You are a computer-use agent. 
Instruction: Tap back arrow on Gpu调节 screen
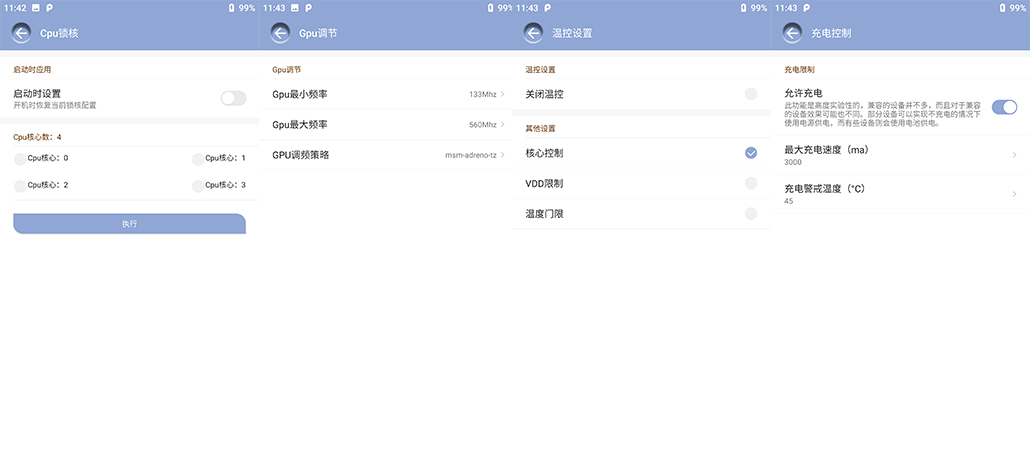[280, 33]
